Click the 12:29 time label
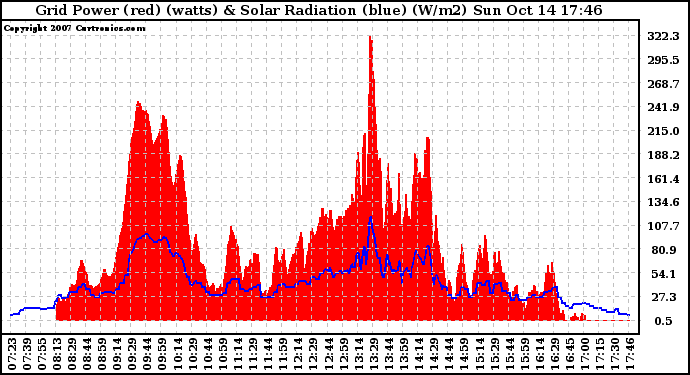690x375 pixels. (x=313, y=354)
